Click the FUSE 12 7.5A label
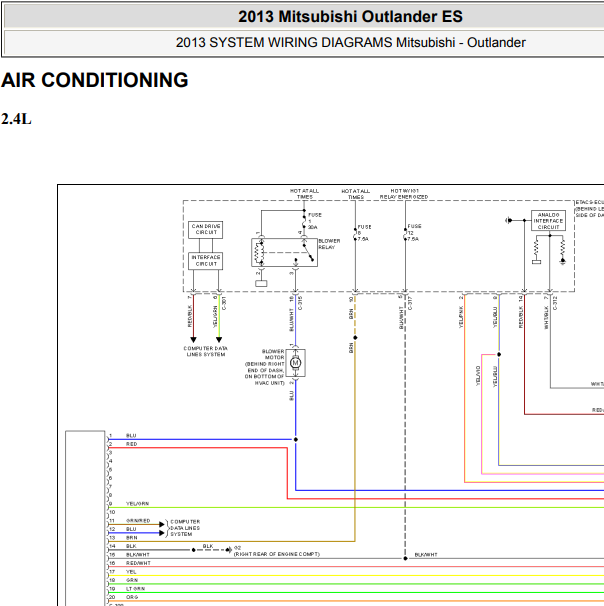This screenshot has height=606, width=604. click(413, 233)
